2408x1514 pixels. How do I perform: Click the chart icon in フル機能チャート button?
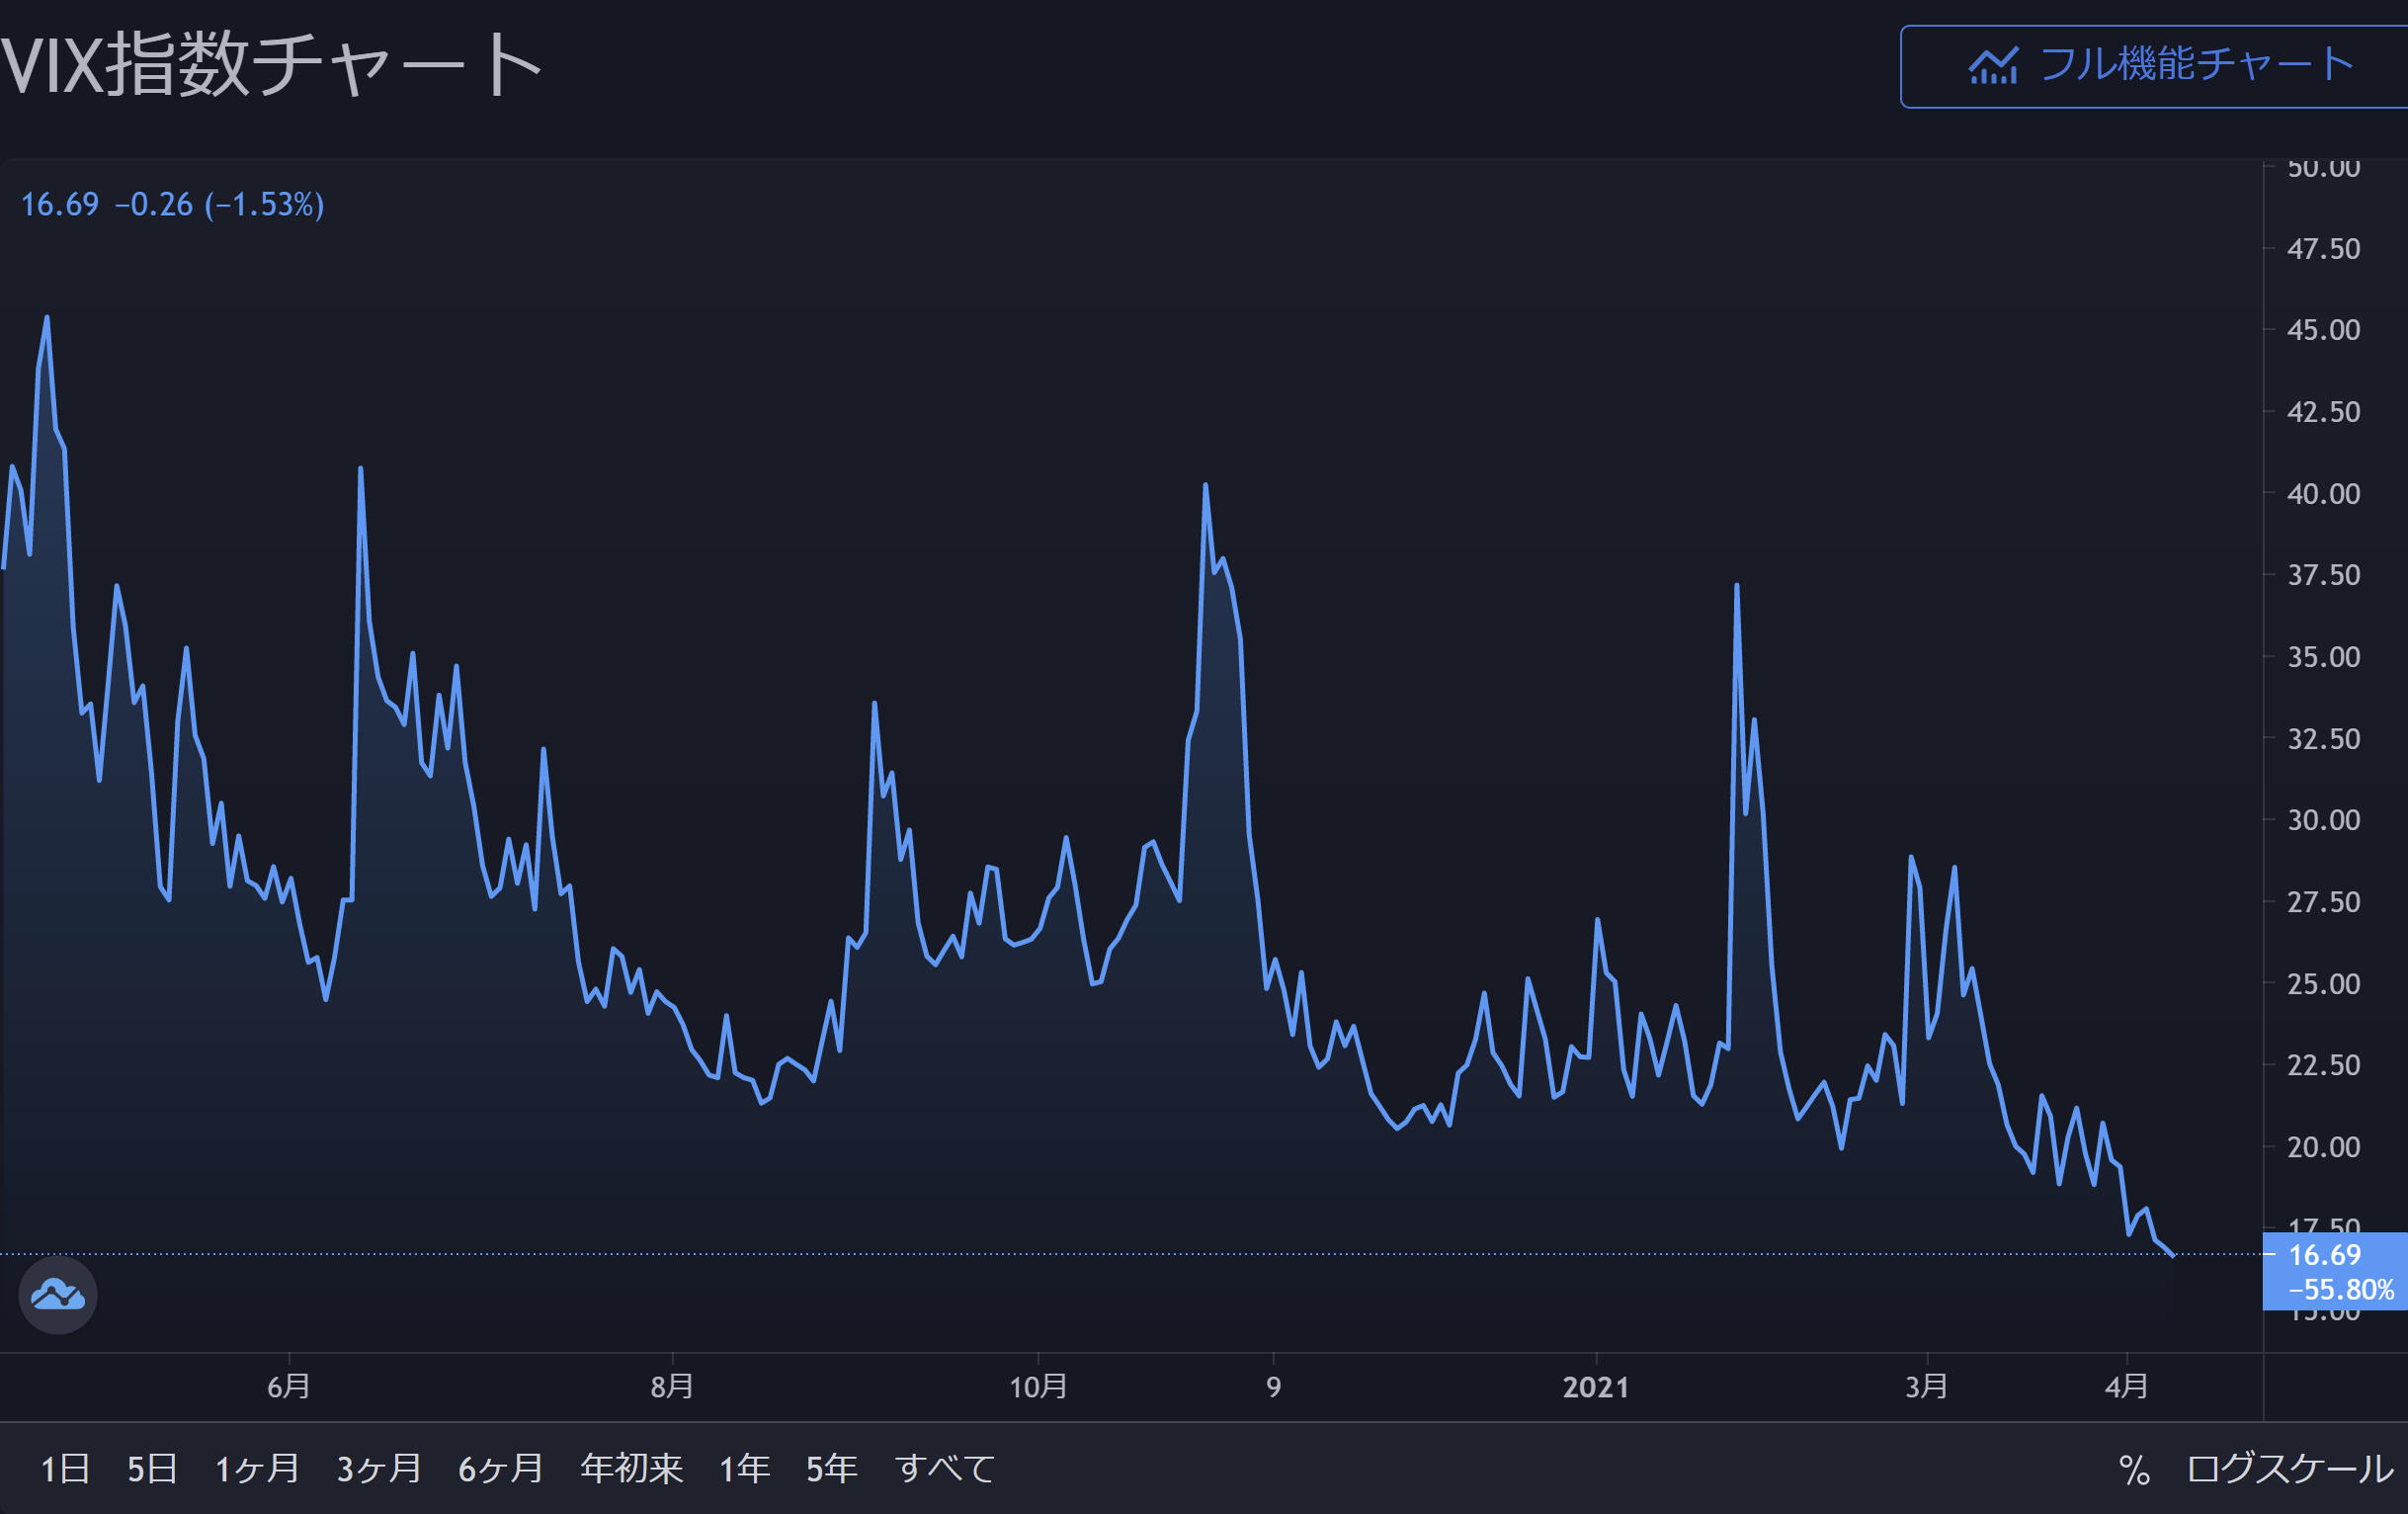point(1993,66)
